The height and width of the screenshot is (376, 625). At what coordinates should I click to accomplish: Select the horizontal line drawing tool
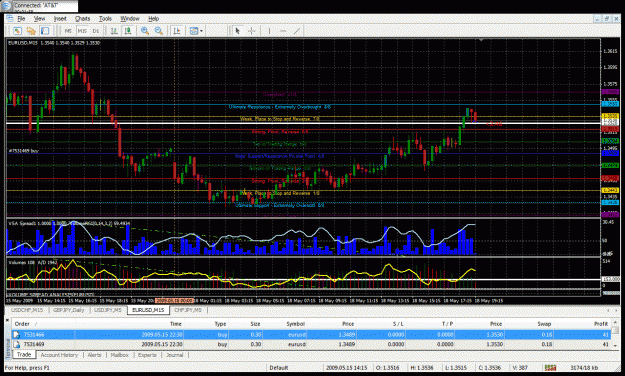coord(283,31)
